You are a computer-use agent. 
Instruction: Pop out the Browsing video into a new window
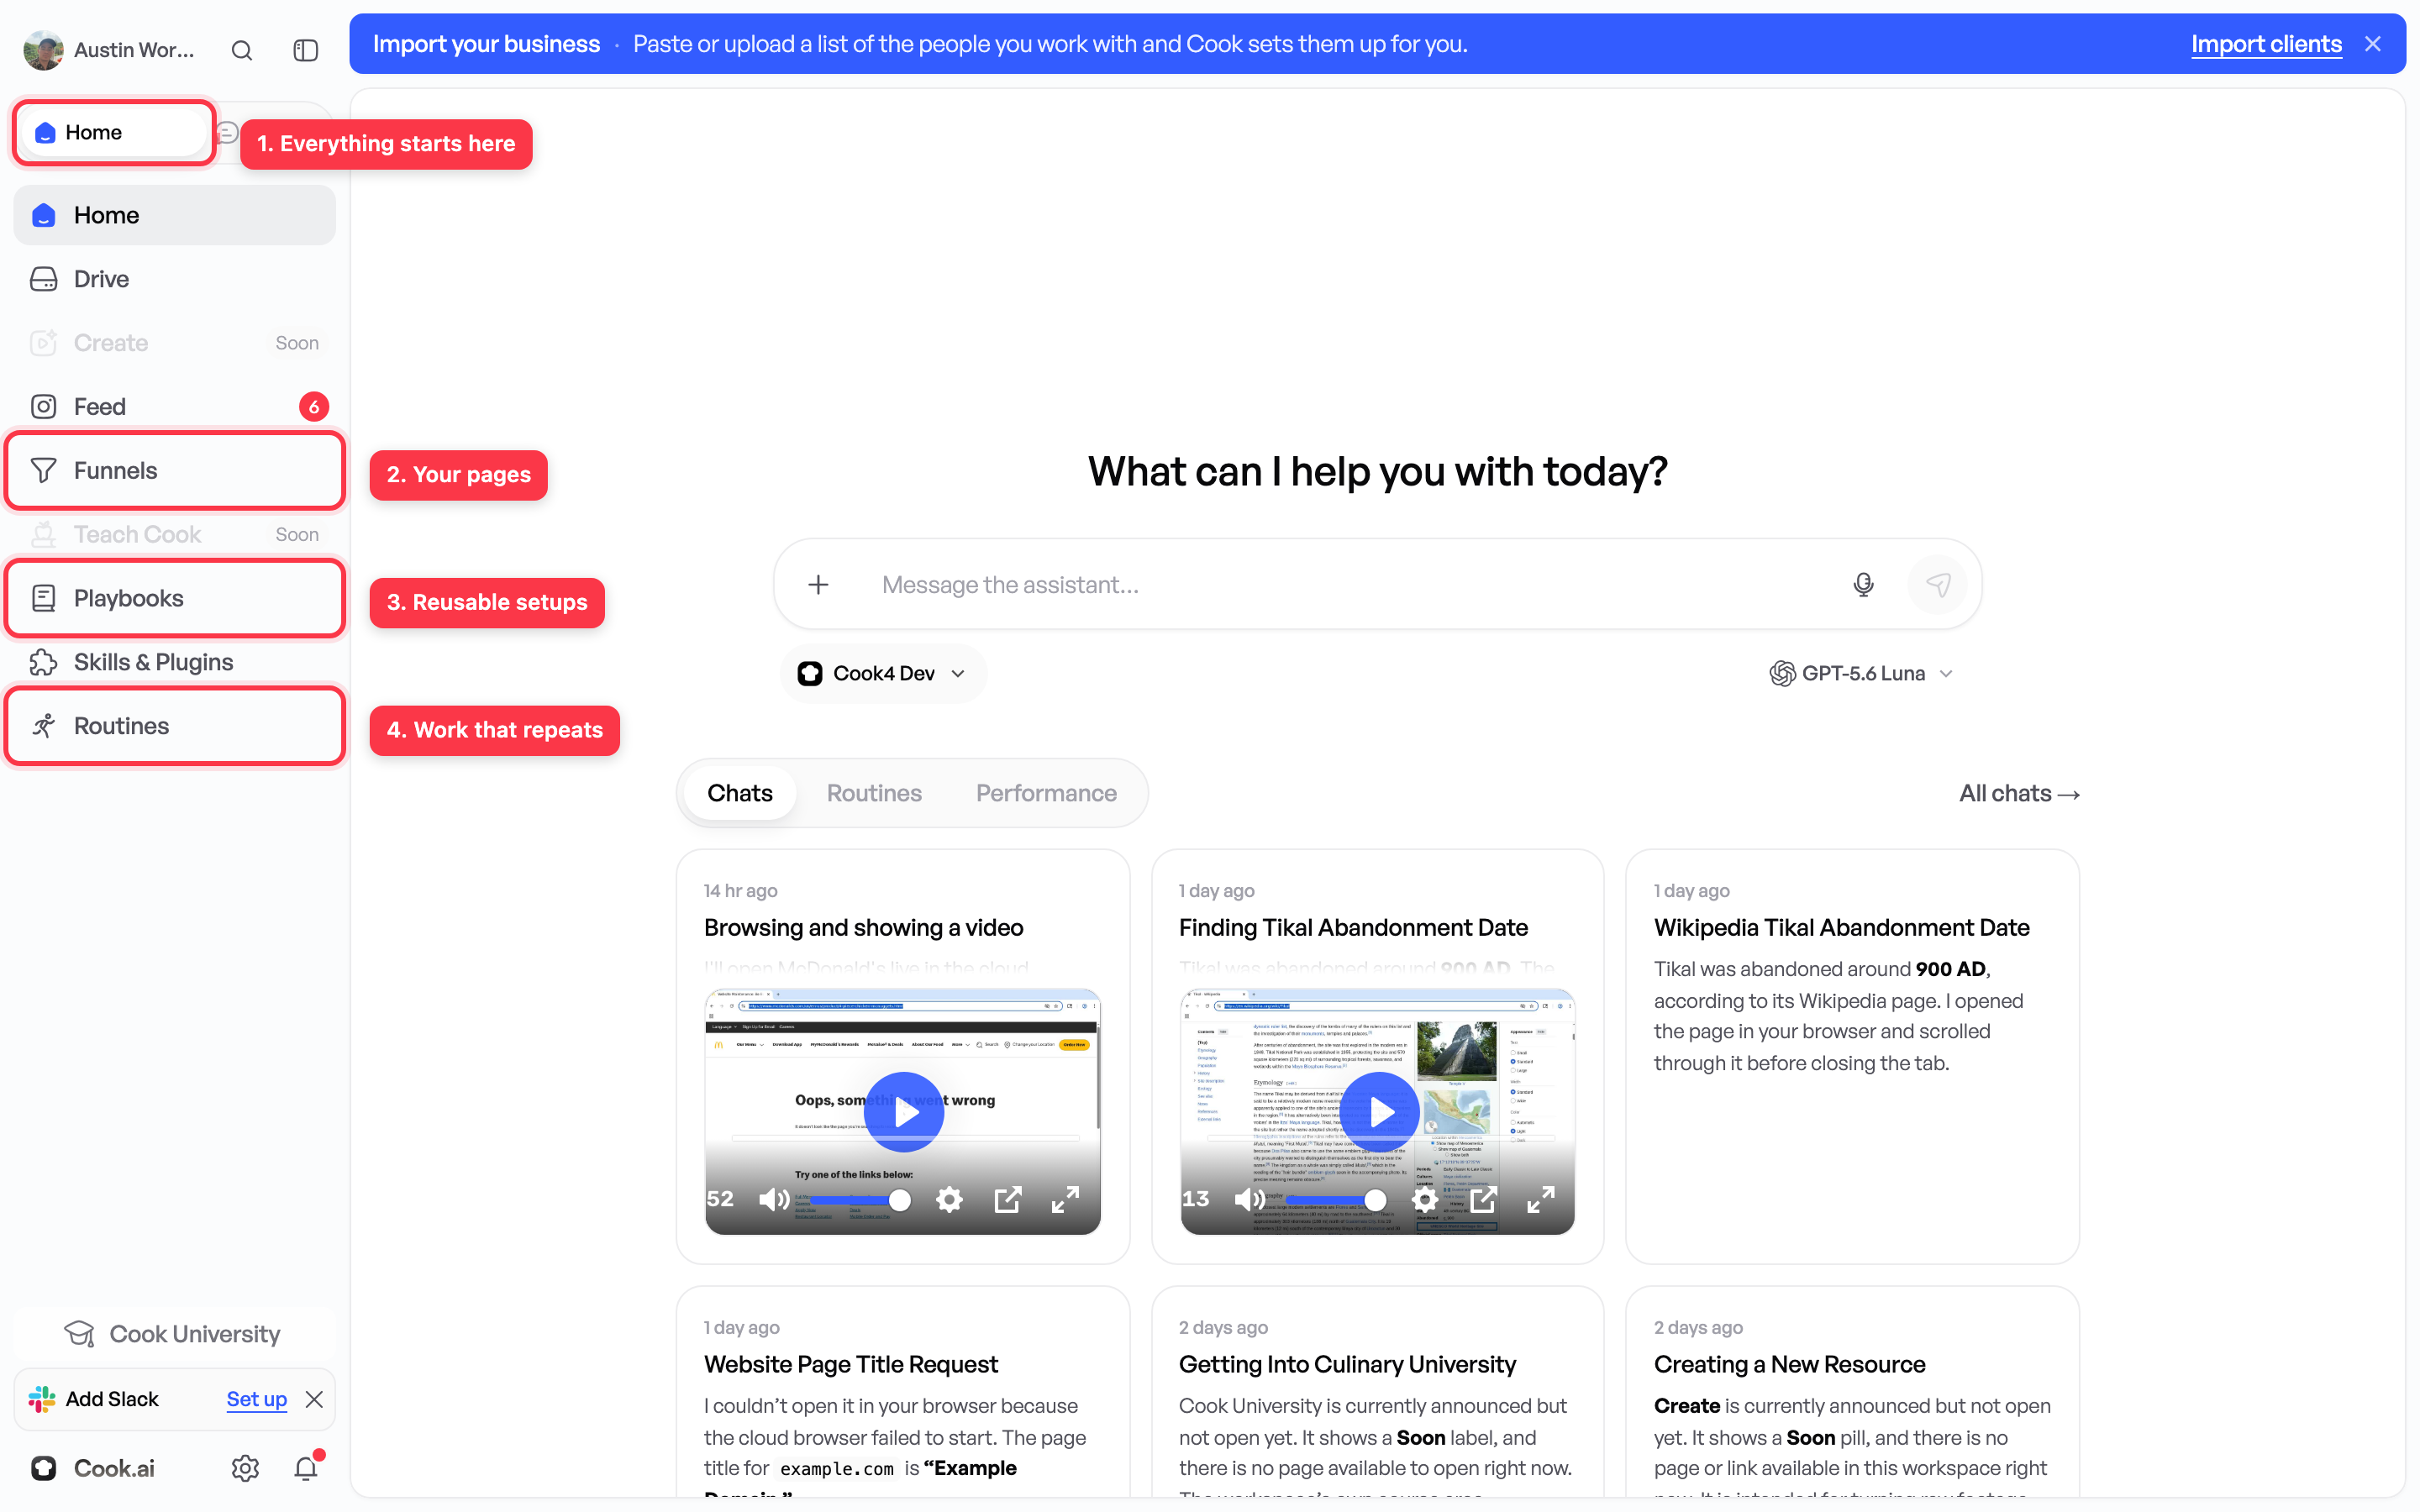(x=1008, y=1199)
